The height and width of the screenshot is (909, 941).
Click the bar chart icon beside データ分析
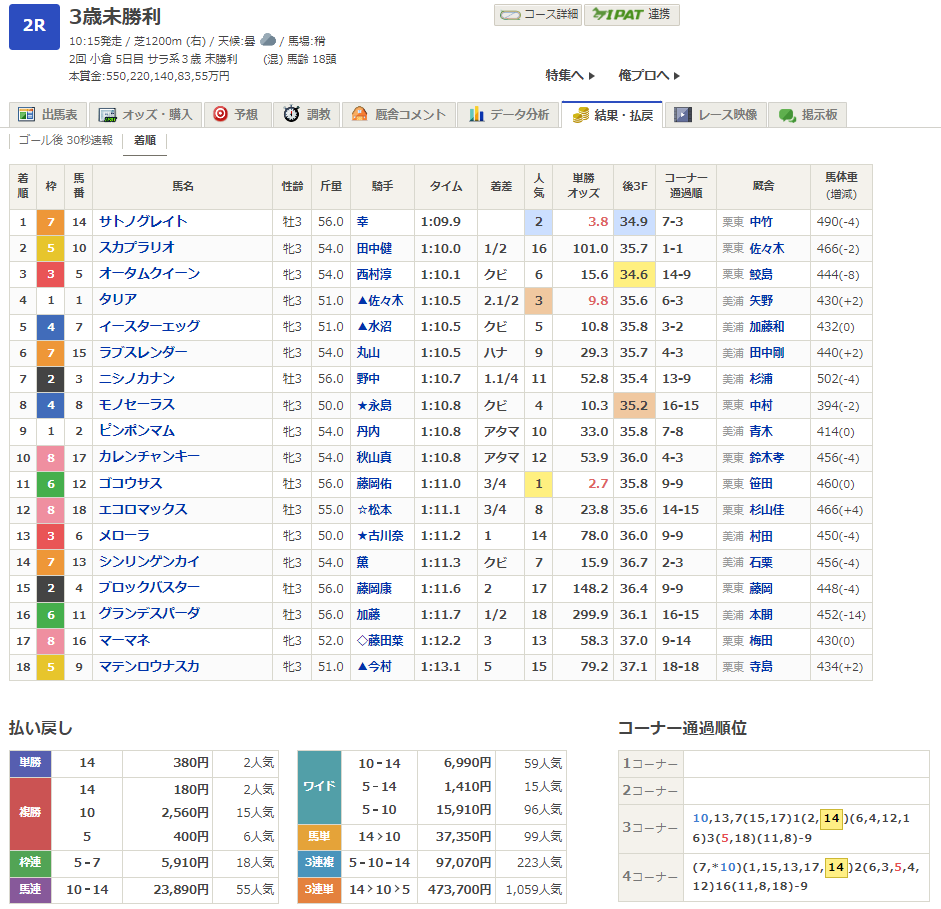(x=477, y=115)
